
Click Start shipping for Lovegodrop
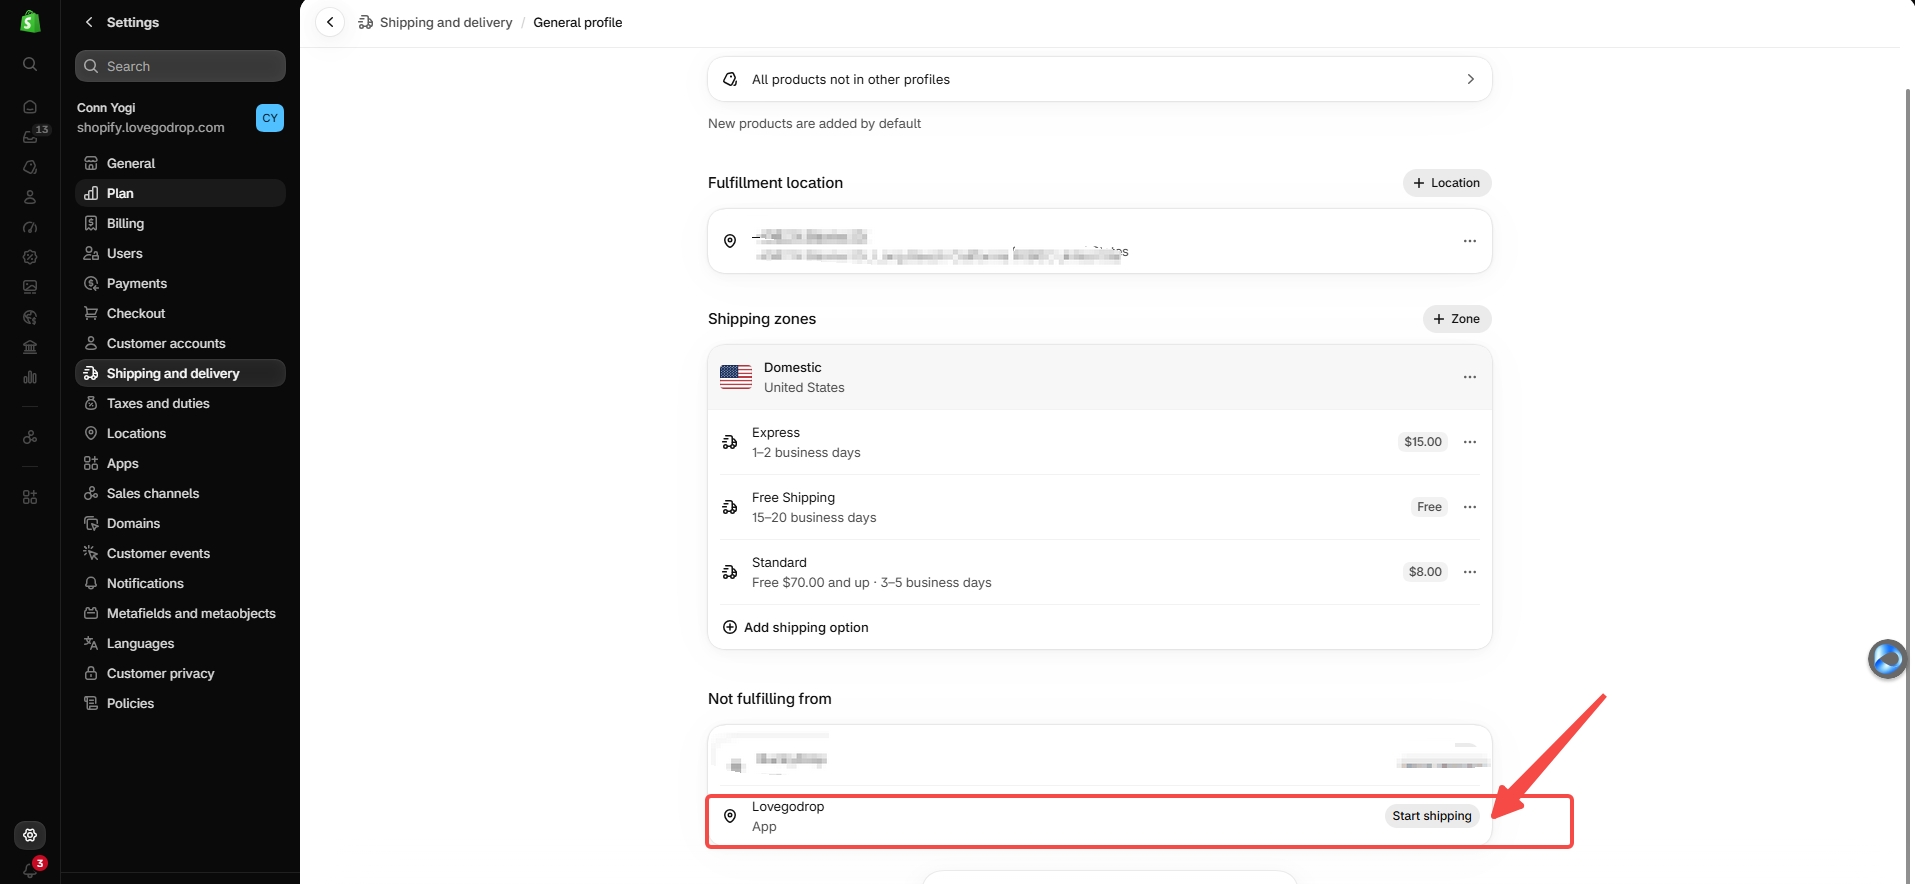pyautogui.click(x=1432, y=816)
